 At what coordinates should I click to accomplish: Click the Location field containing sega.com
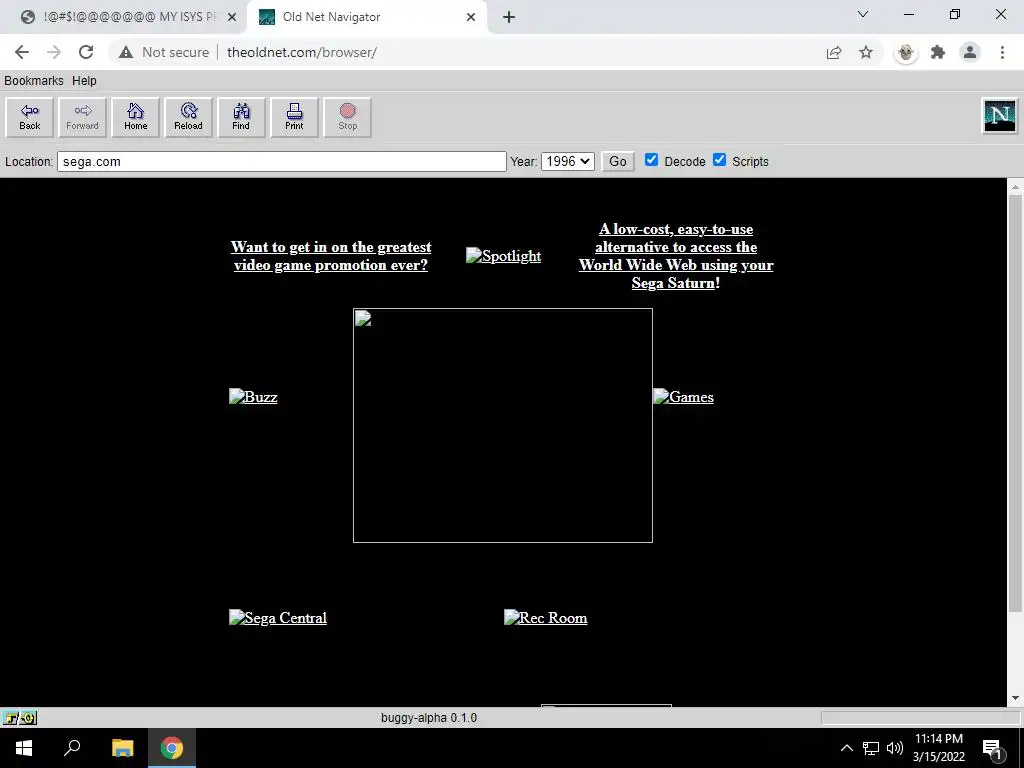281,161
